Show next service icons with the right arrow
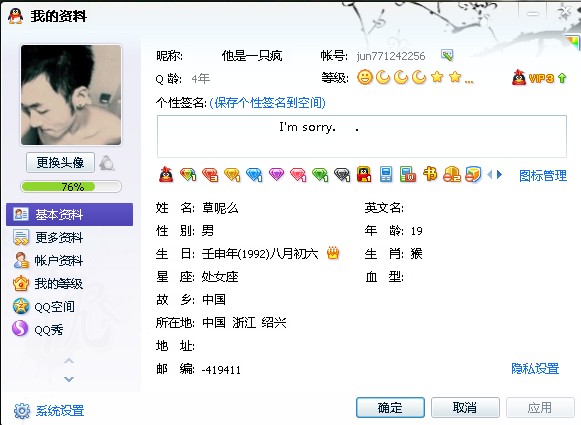The image size is (581, 425). pos(499,174)
